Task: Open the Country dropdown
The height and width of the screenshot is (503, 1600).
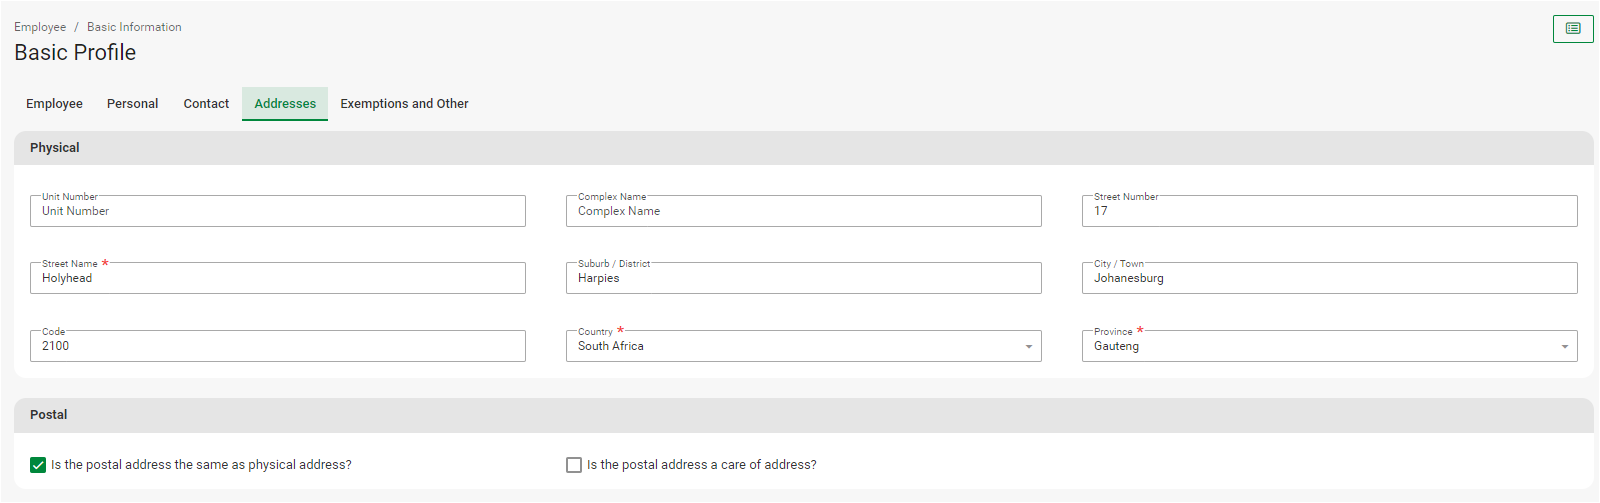Action: click(x=803, y=346)
